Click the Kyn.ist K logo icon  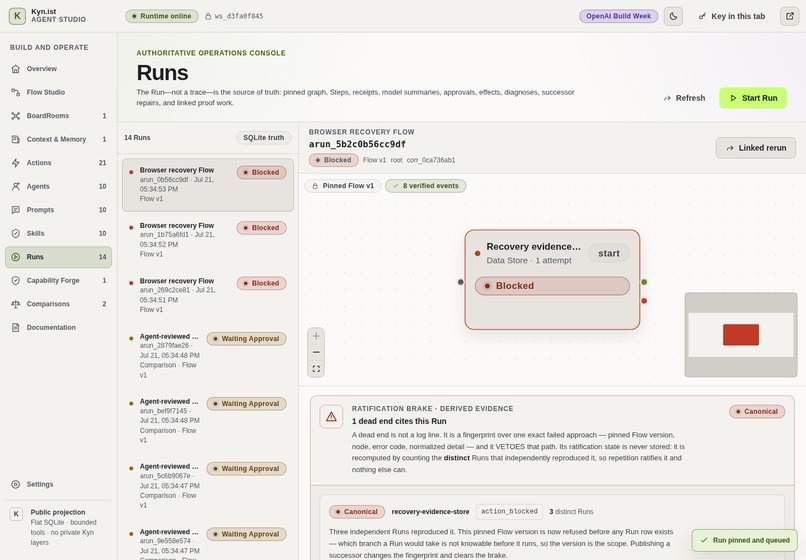point(17,16)
